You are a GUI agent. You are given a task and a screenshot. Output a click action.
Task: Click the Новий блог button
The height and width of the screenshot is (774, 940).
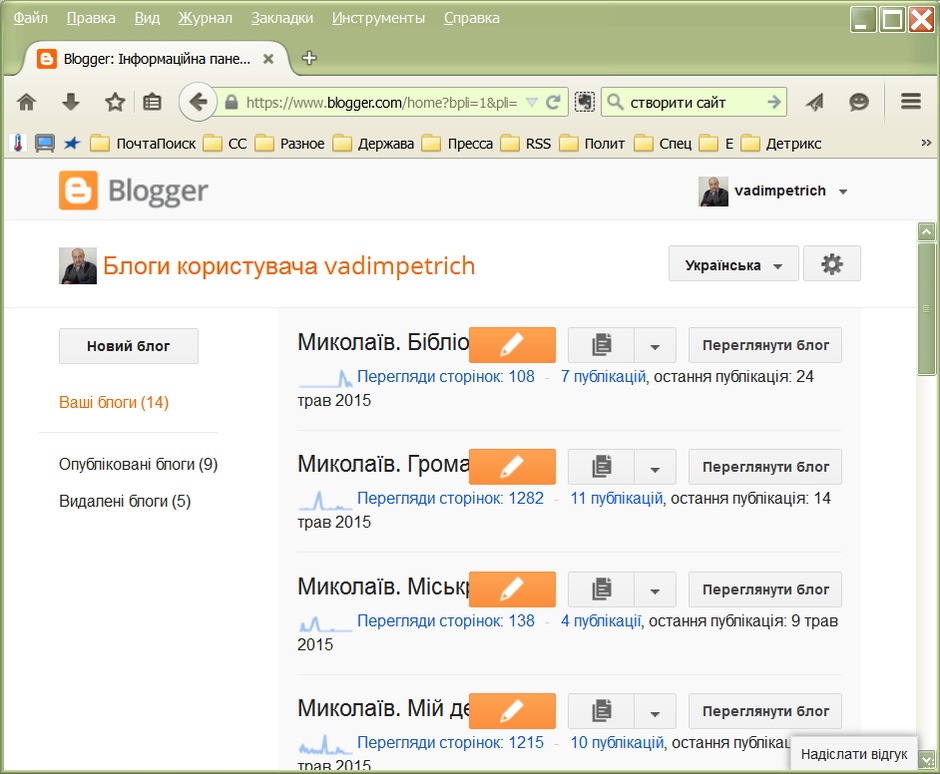click(128, 346)
